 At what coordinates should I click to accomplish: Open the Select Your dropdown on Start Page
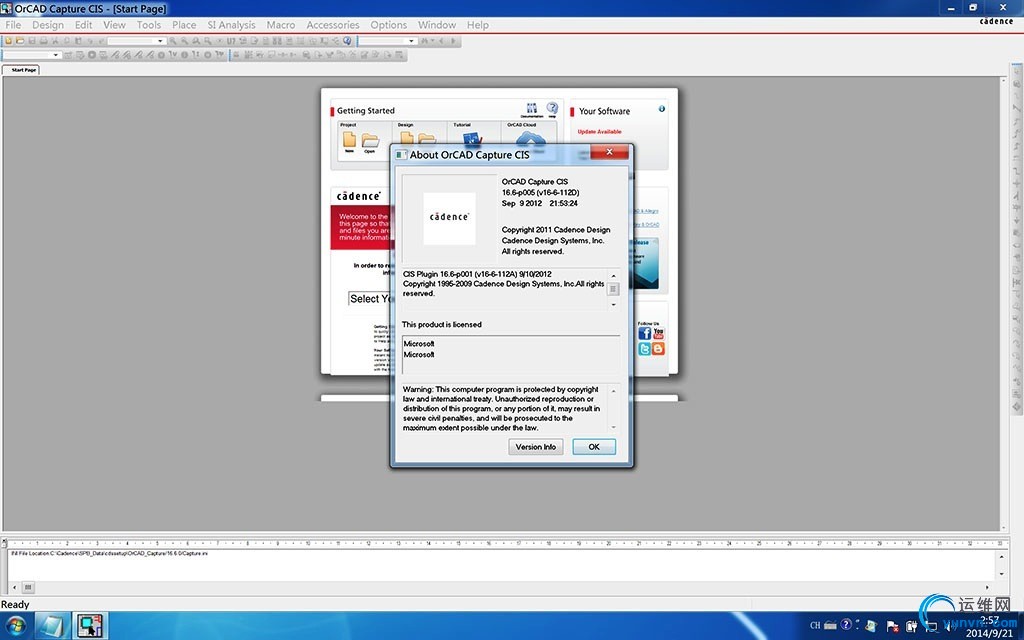[x=370, y=298]
